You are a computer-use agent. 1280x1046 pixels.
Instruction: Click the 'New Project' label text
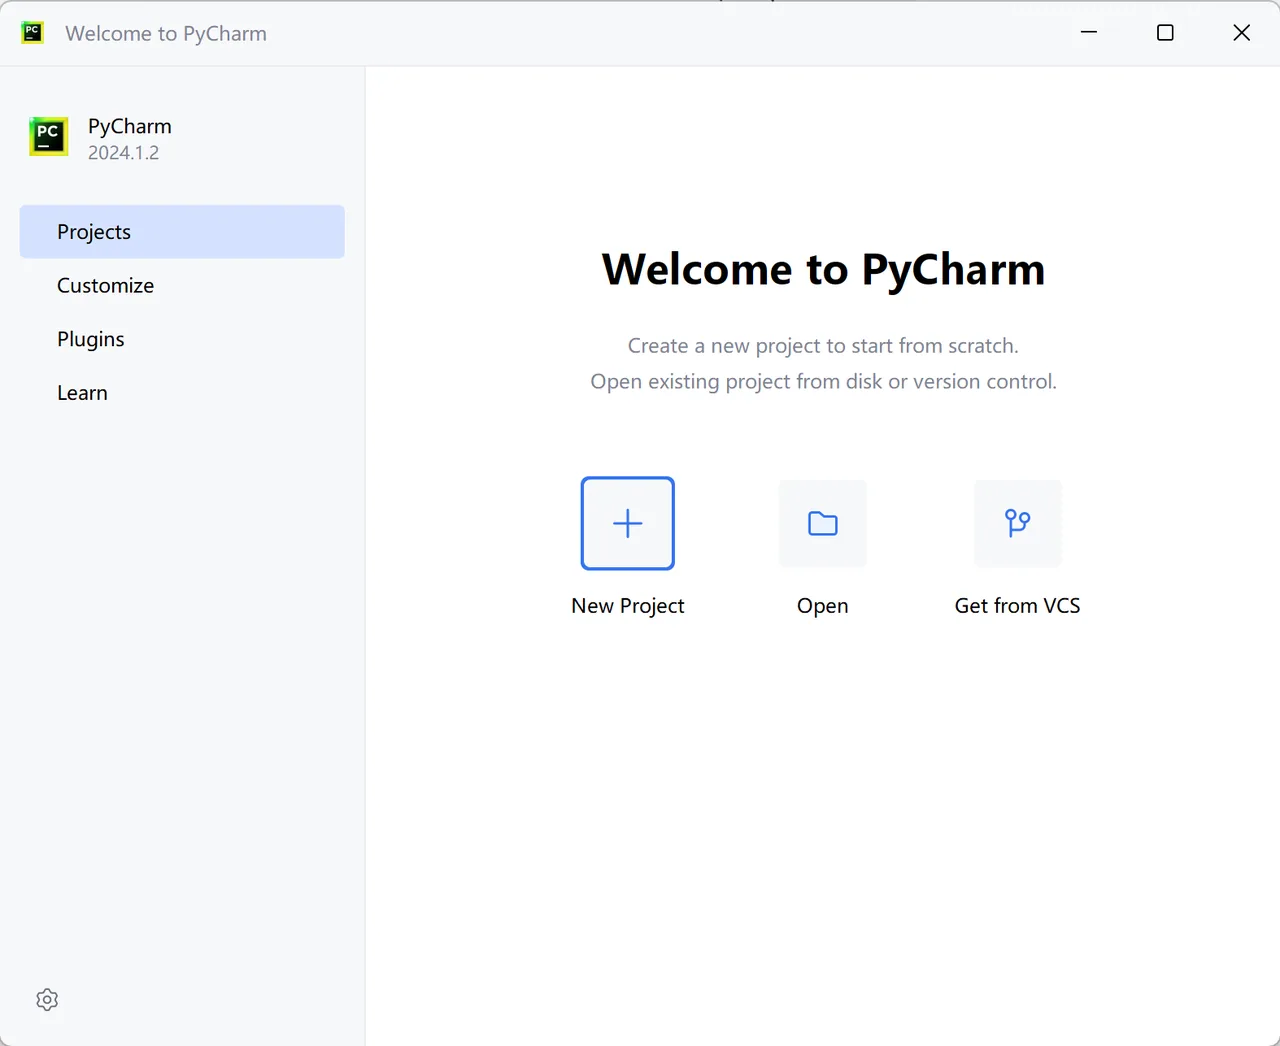coord(628,606)
